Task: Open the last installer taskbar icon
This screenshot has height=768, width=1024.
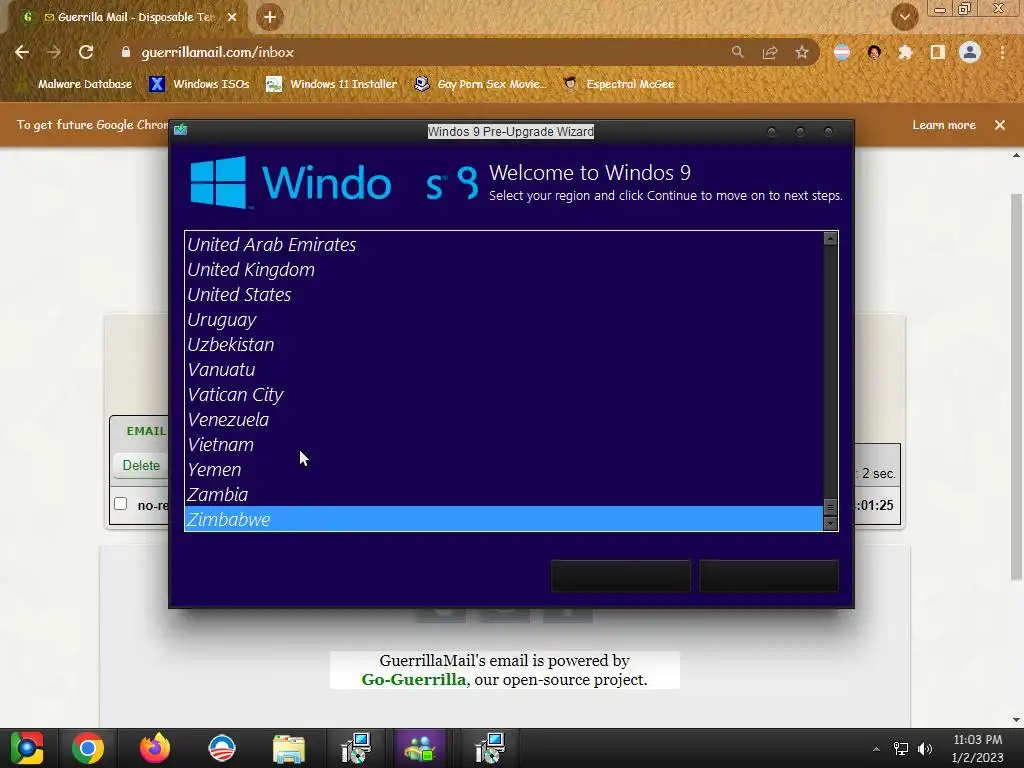Action: pyautogui.click(x=490, y=748)
